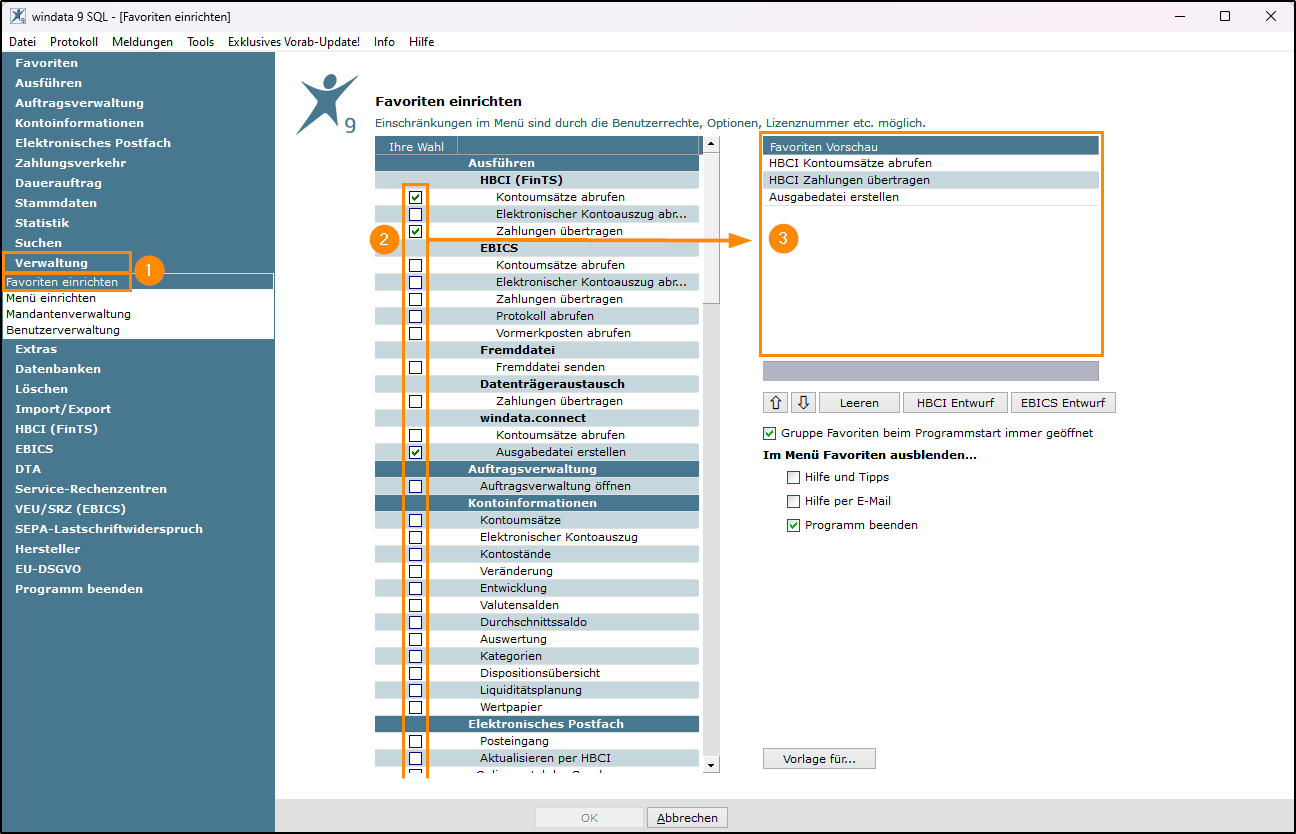Move selected favorite up with arrow button
1296x834 pixels.
click(x=776, y=403)
